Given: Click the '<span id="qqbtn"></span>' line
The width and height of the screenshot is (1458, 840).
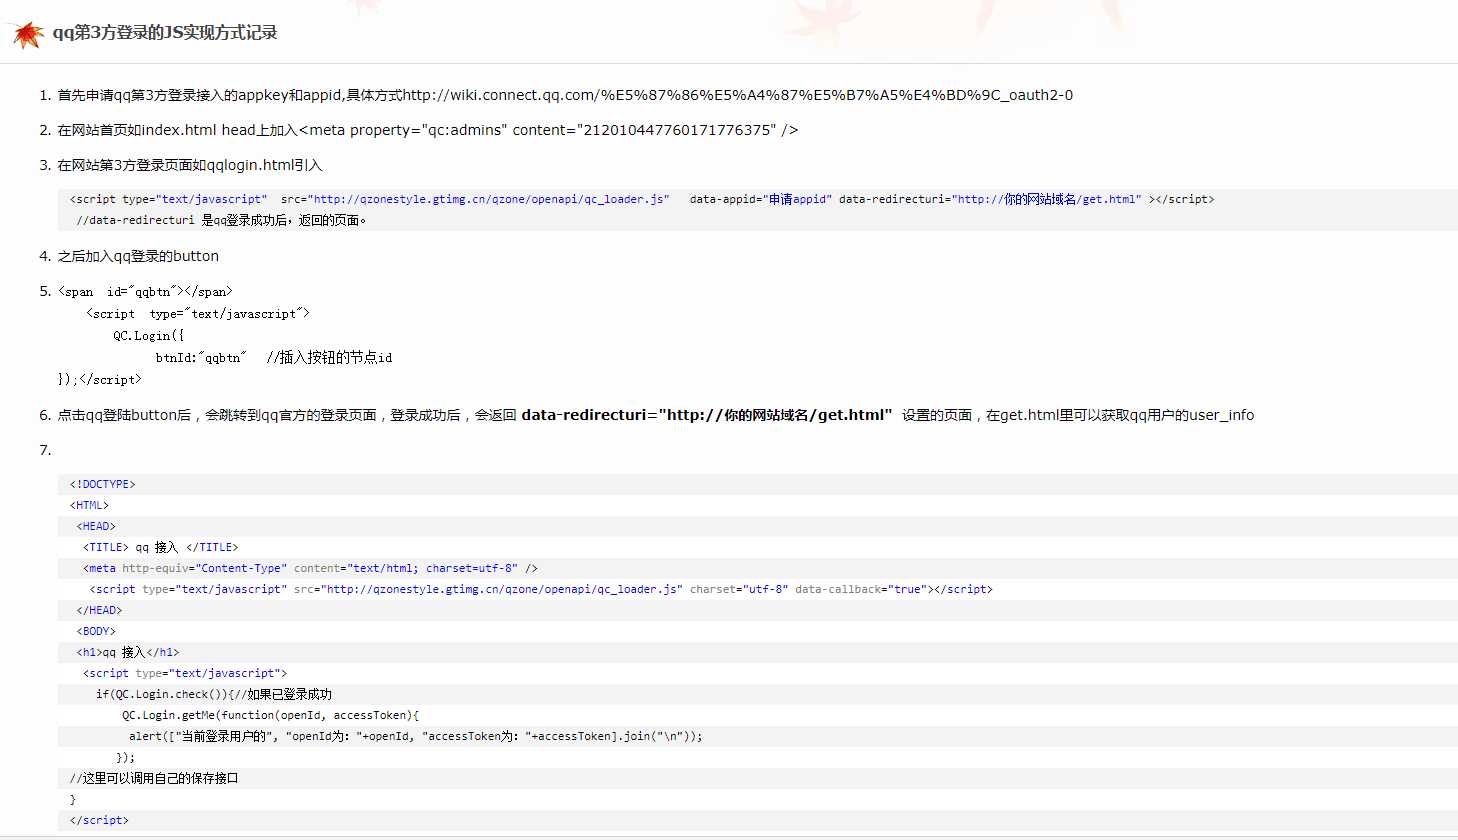Looking at the screenshot, I should click(x=146, y=292).
